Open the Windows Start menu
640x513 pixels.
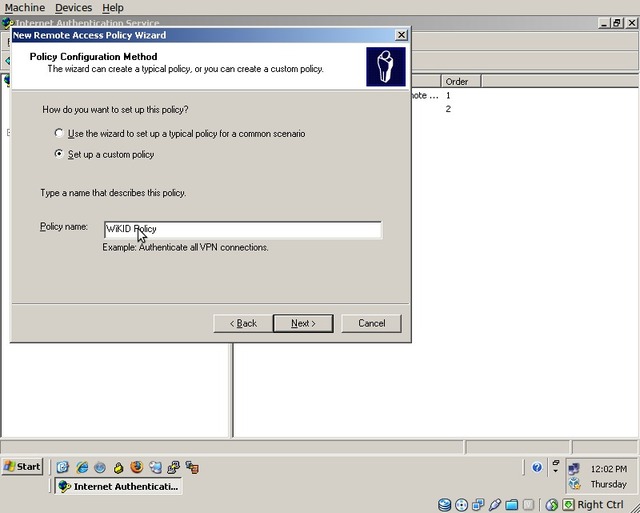pos(23,467)
